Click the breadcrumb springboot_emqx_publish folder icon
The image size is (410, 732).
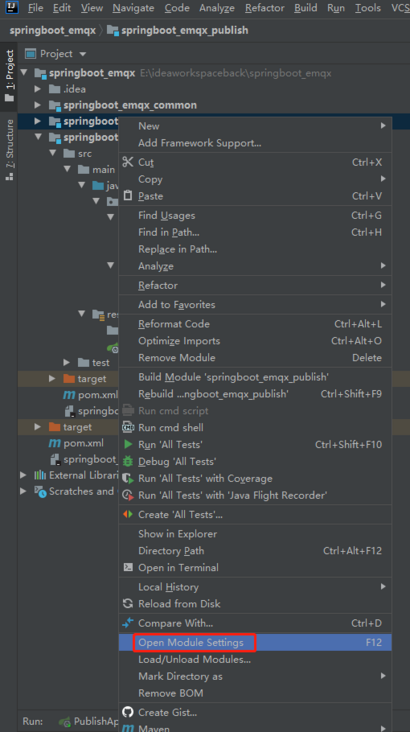point(113,30)
